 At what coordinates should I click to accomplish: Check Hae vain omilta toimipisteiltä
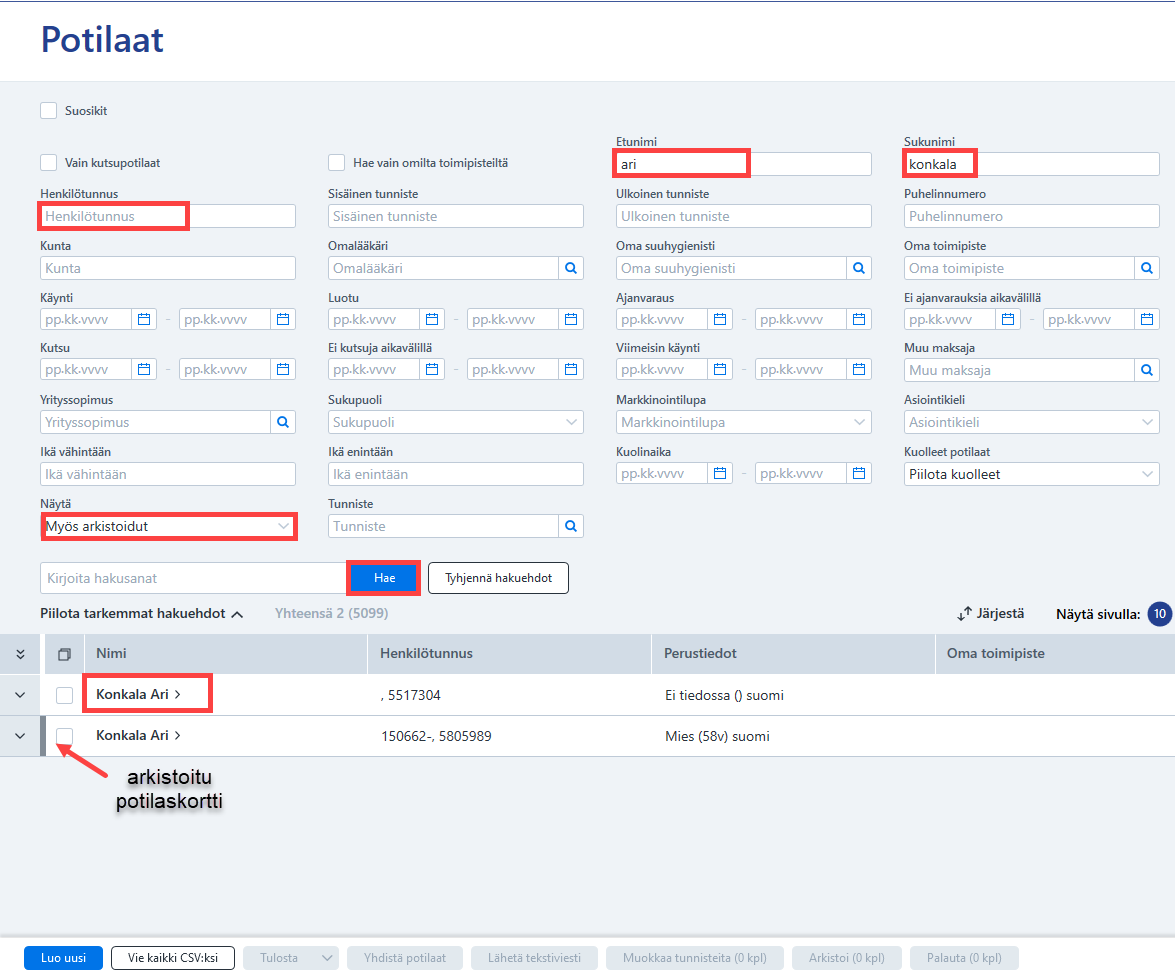coord(336,163)
